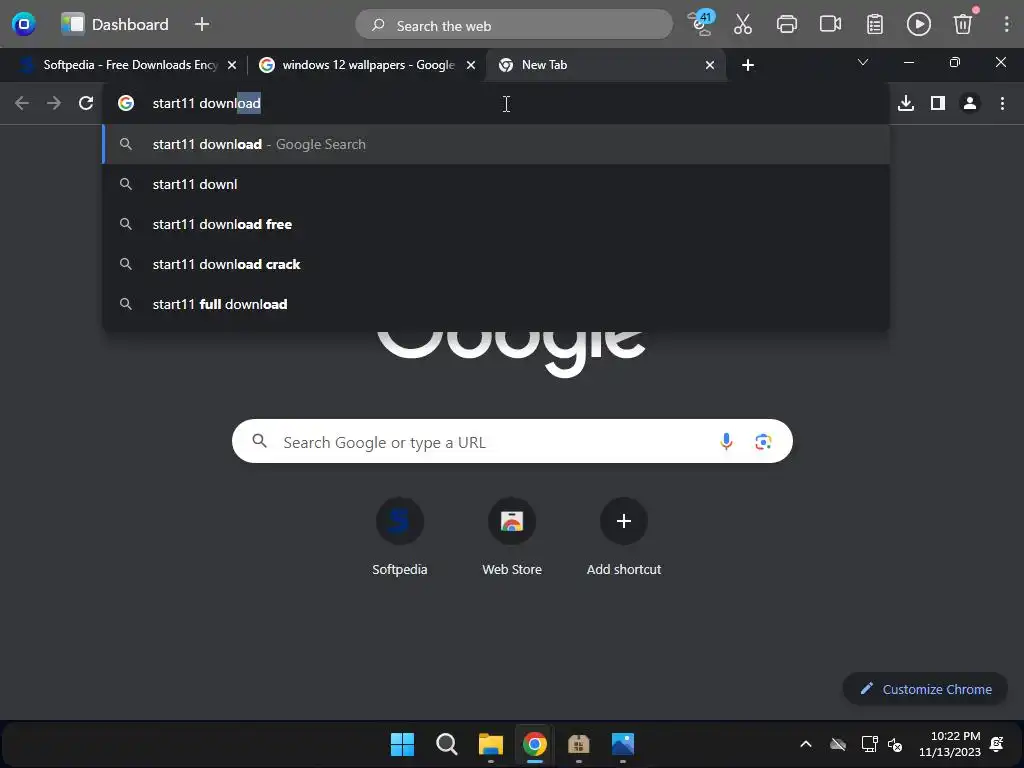Open the notifications bell icon

[997, 744]
